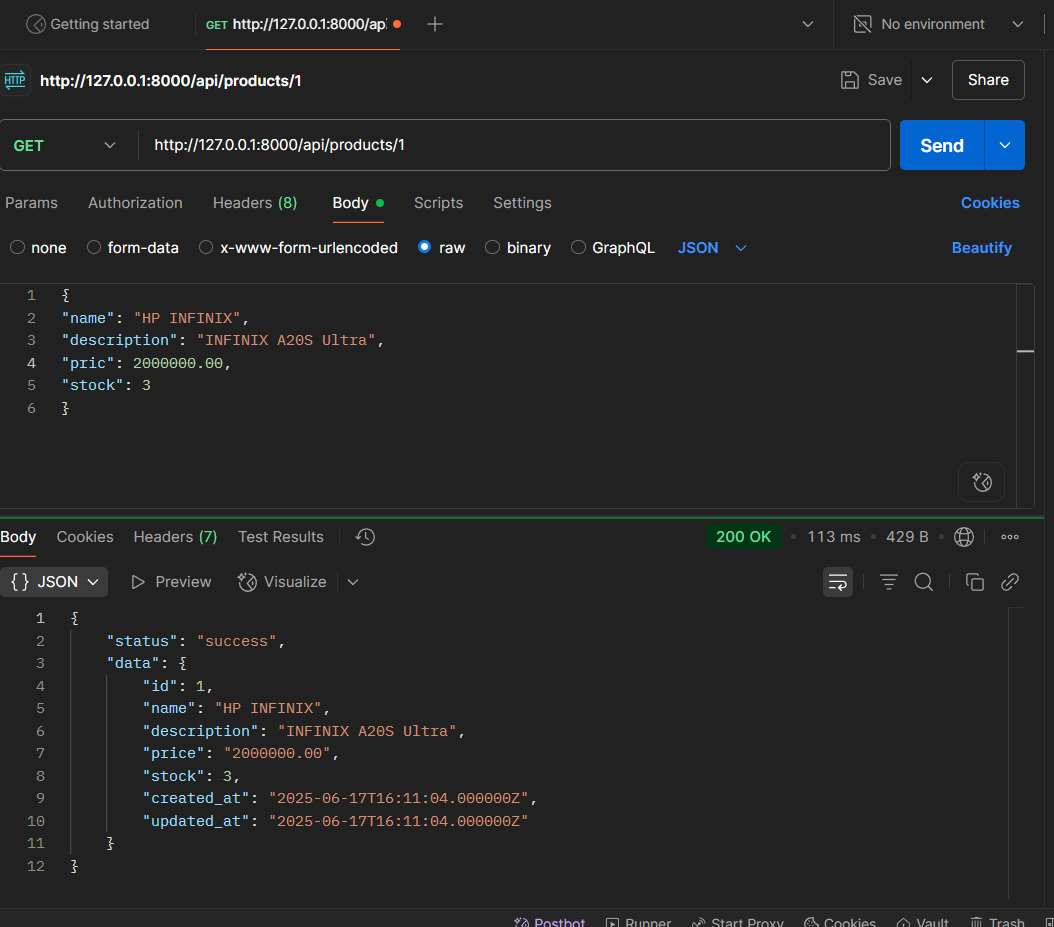The height and width of the screenshot is (927, 1054).
Task: Click the globe network icon
Action: pyautogui.click(x=964, y=537)
